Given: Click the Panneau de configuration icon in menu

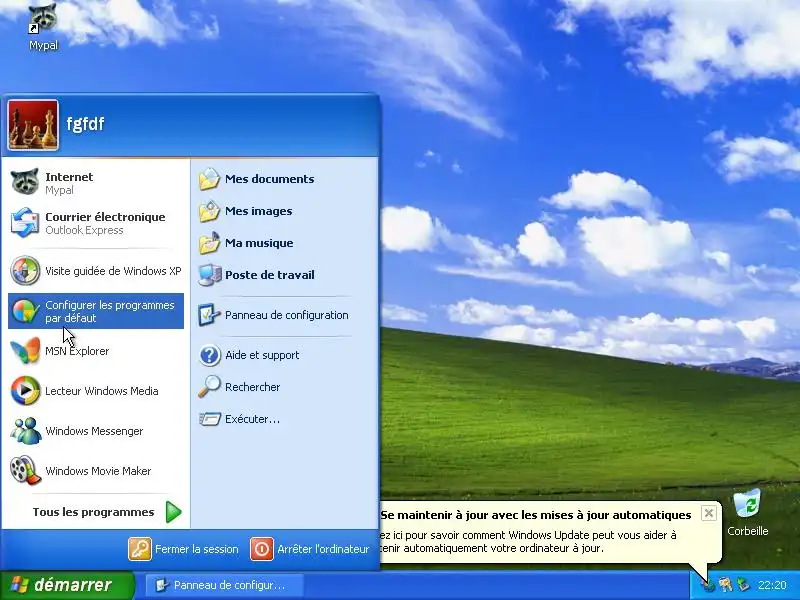Looking at the screenshot, I should [209, 315].
